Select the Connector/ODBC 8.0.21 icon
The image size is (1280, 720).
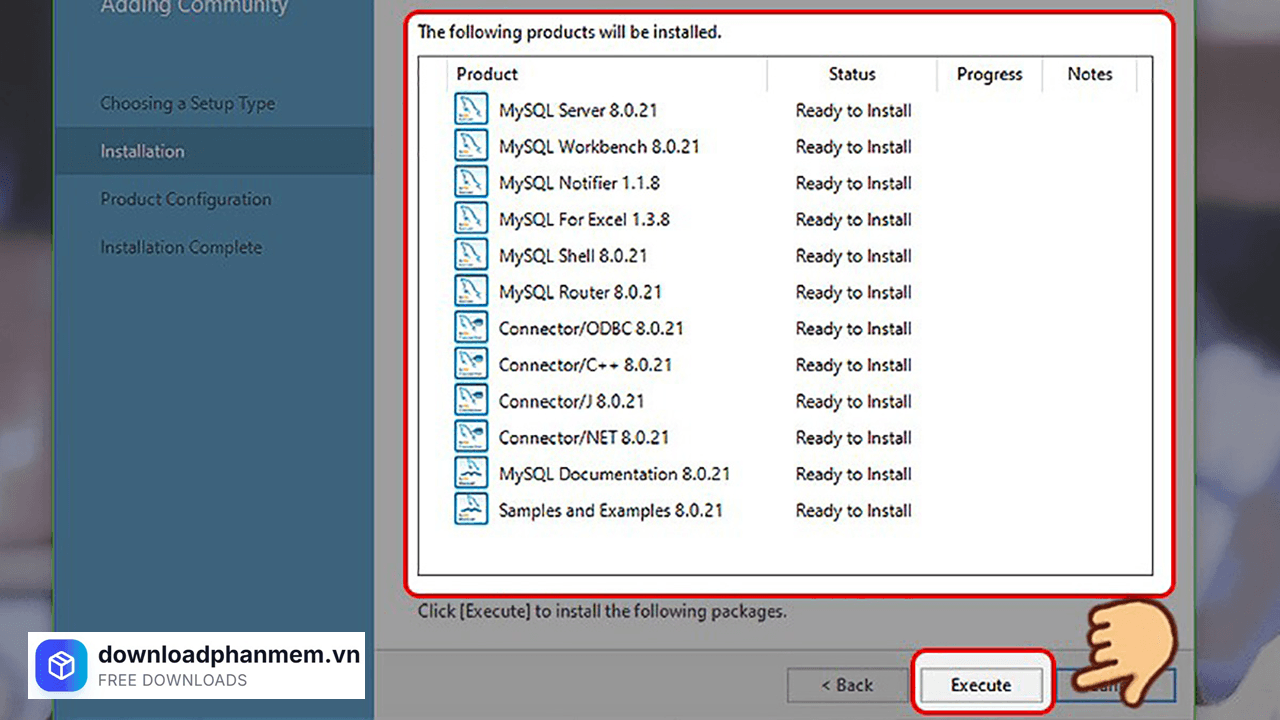click(471, 328)
